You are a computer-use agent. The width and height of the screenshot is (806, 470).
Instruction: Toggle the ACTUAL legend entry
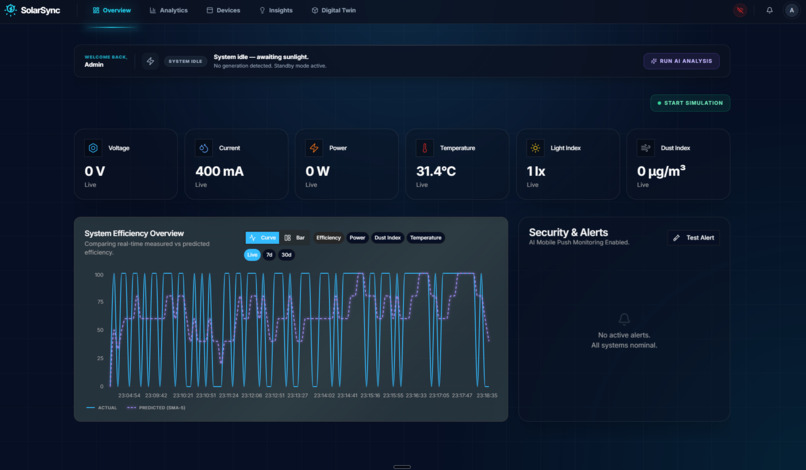[102, 408]
